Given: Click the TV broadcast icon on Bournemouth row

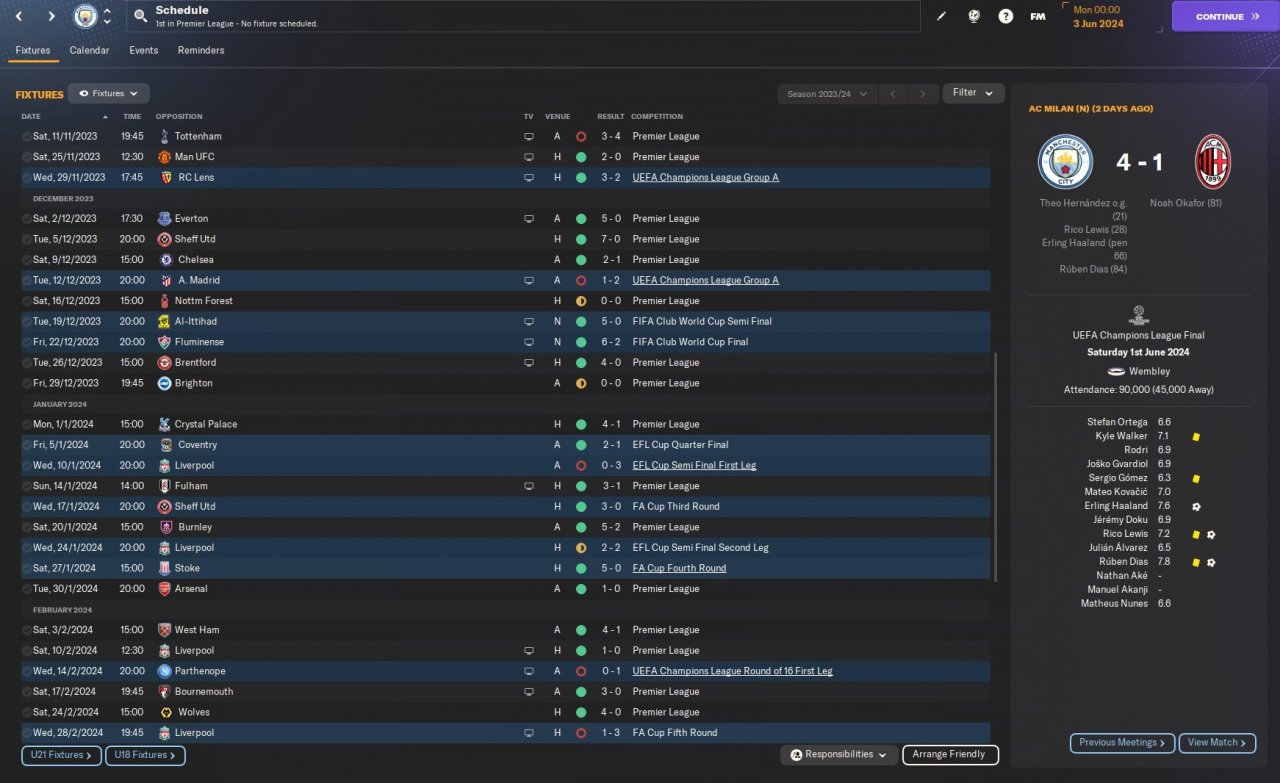Looking at the screenshot, I should (x=529, y=692).
